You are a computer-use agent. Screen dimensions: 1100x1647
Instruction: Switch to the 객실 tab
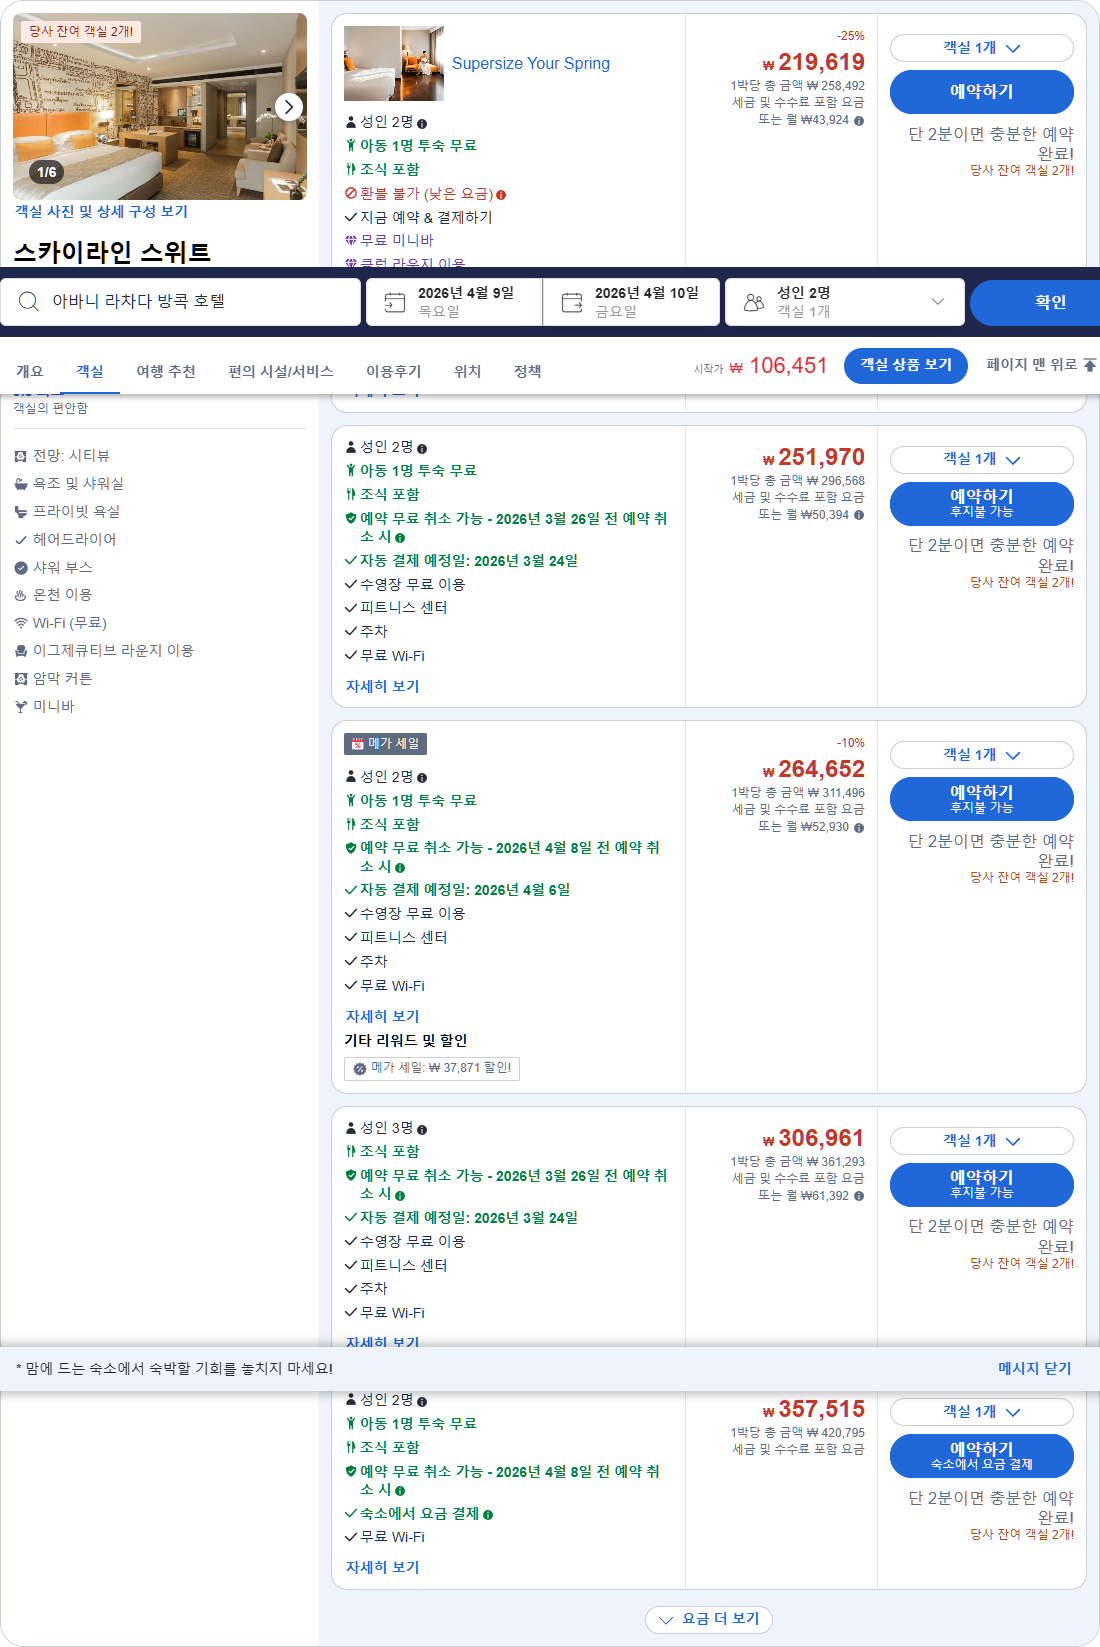click(90, 371)
